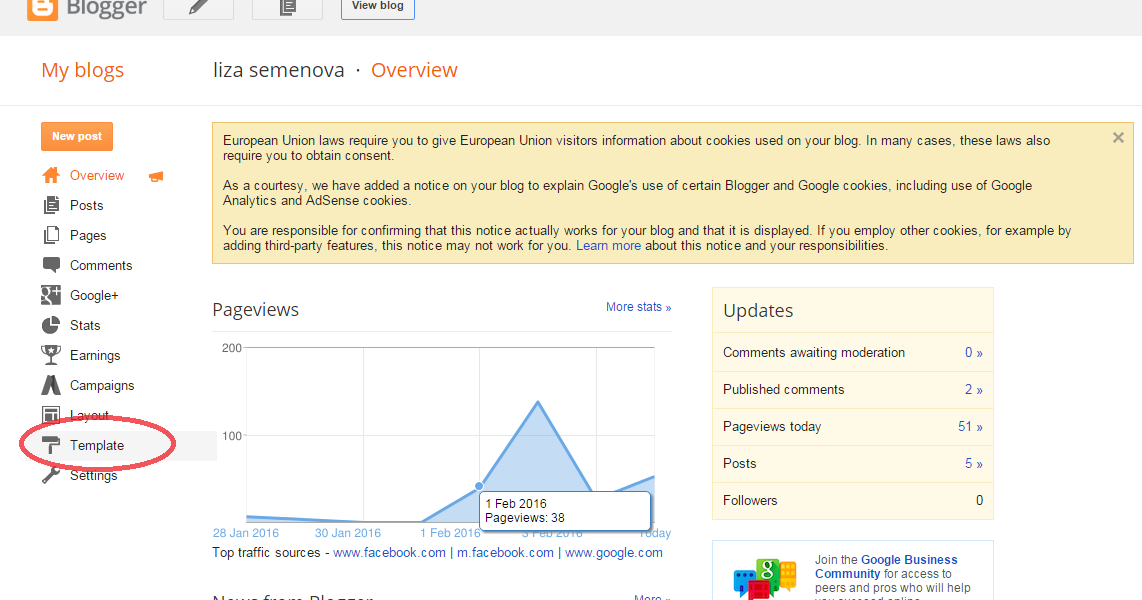
Task: Click the Stats pie chart icon
Action: point(51,325)
